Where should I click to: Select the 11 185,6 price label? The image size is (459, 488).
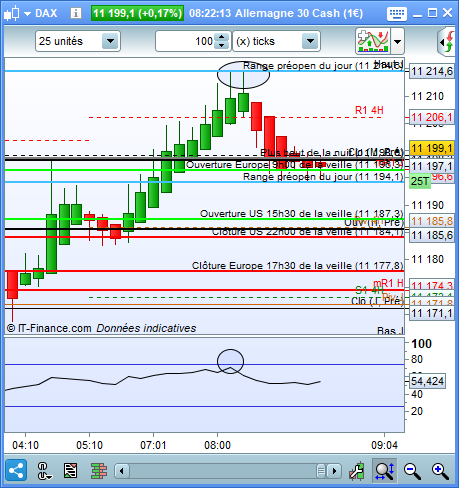(x=432, y=235)
